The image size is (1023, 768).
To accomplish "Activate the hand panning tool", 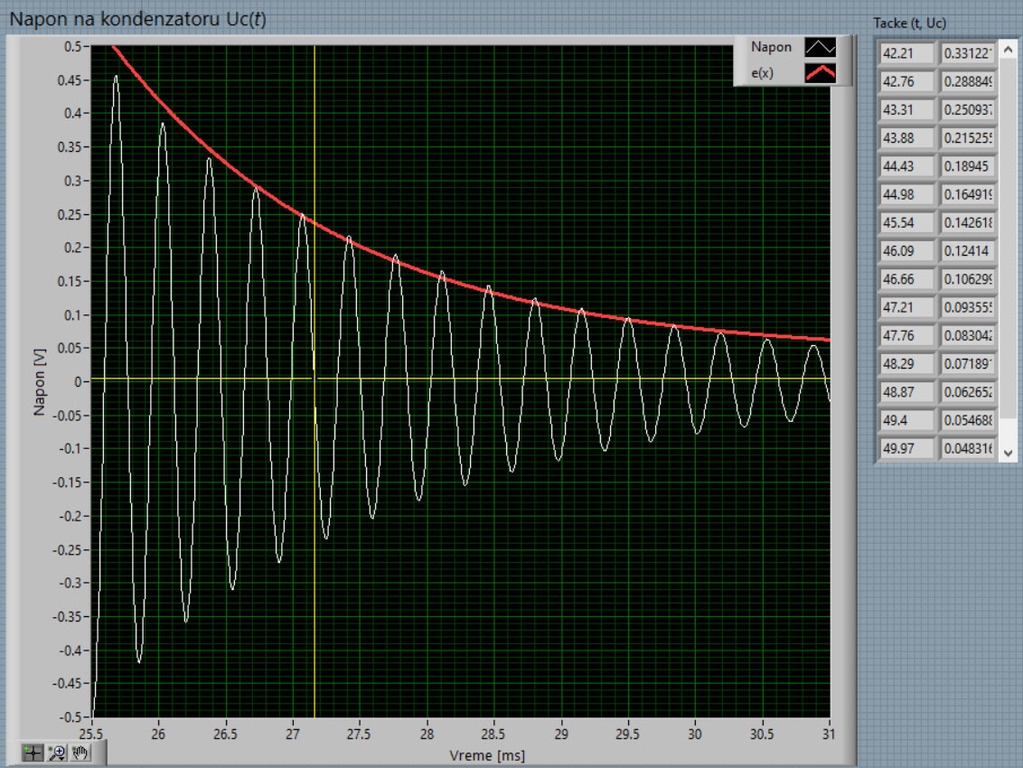I will 81,753.
